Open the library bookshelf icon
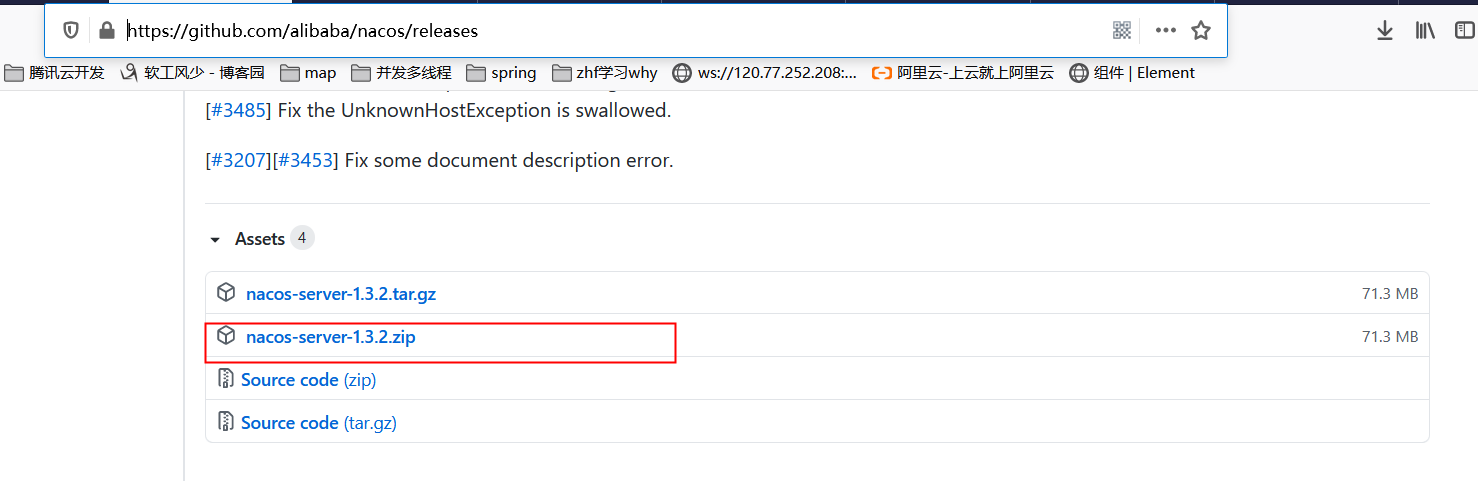 click(x=1425, y=31)
